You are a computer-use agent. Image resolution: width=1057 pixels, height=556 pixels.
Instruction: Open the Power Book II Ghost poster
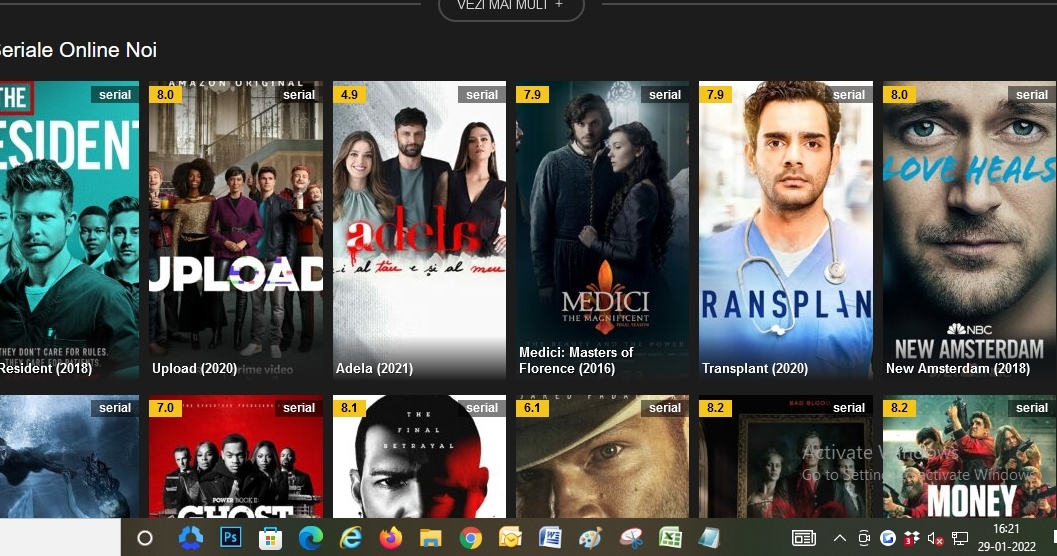click(236, 456)
